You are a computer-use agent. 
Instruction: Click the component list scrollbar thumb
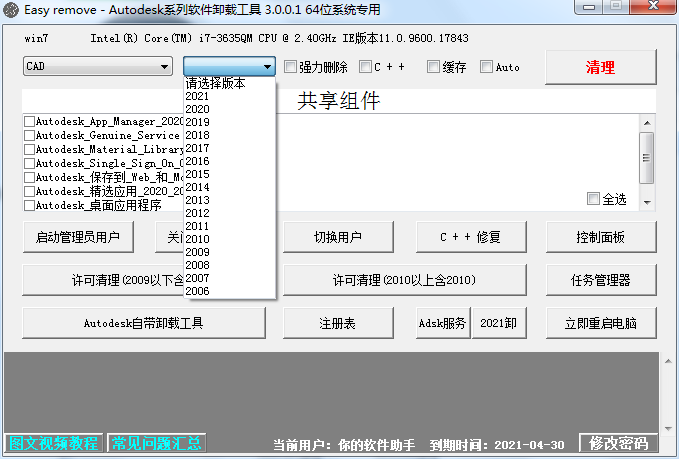(x=647, y=158)
